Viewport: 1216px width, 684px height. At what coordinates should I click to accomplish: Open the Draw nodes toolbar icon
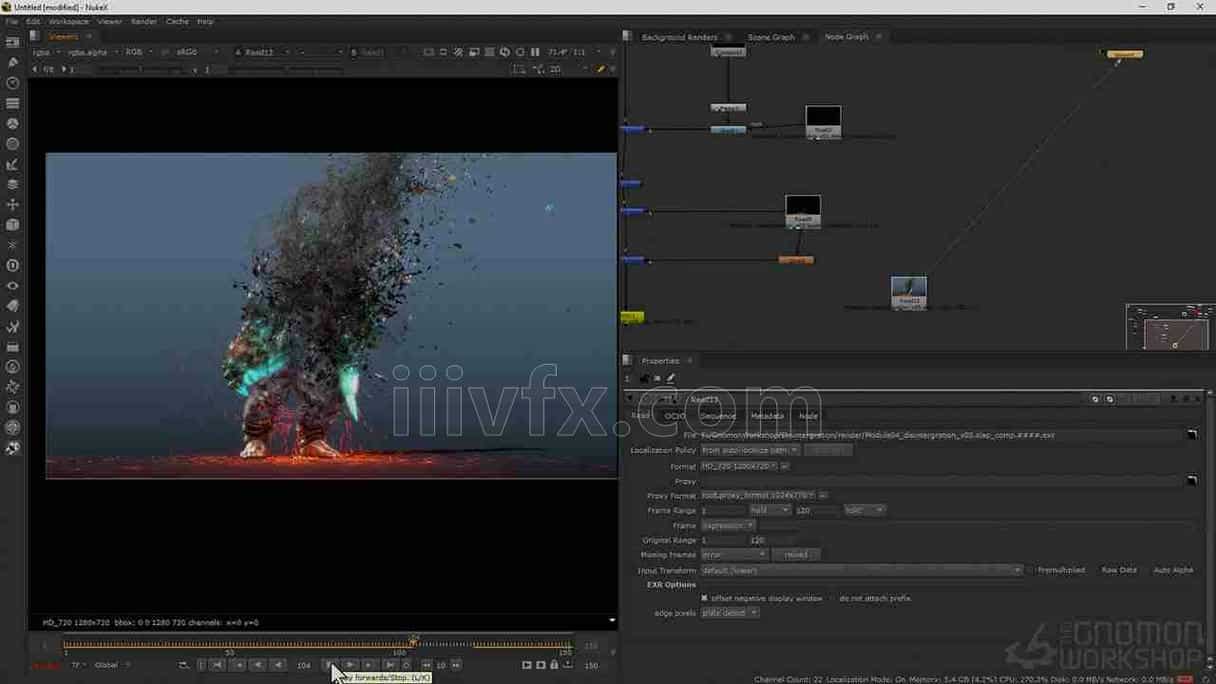coord(13,63)
